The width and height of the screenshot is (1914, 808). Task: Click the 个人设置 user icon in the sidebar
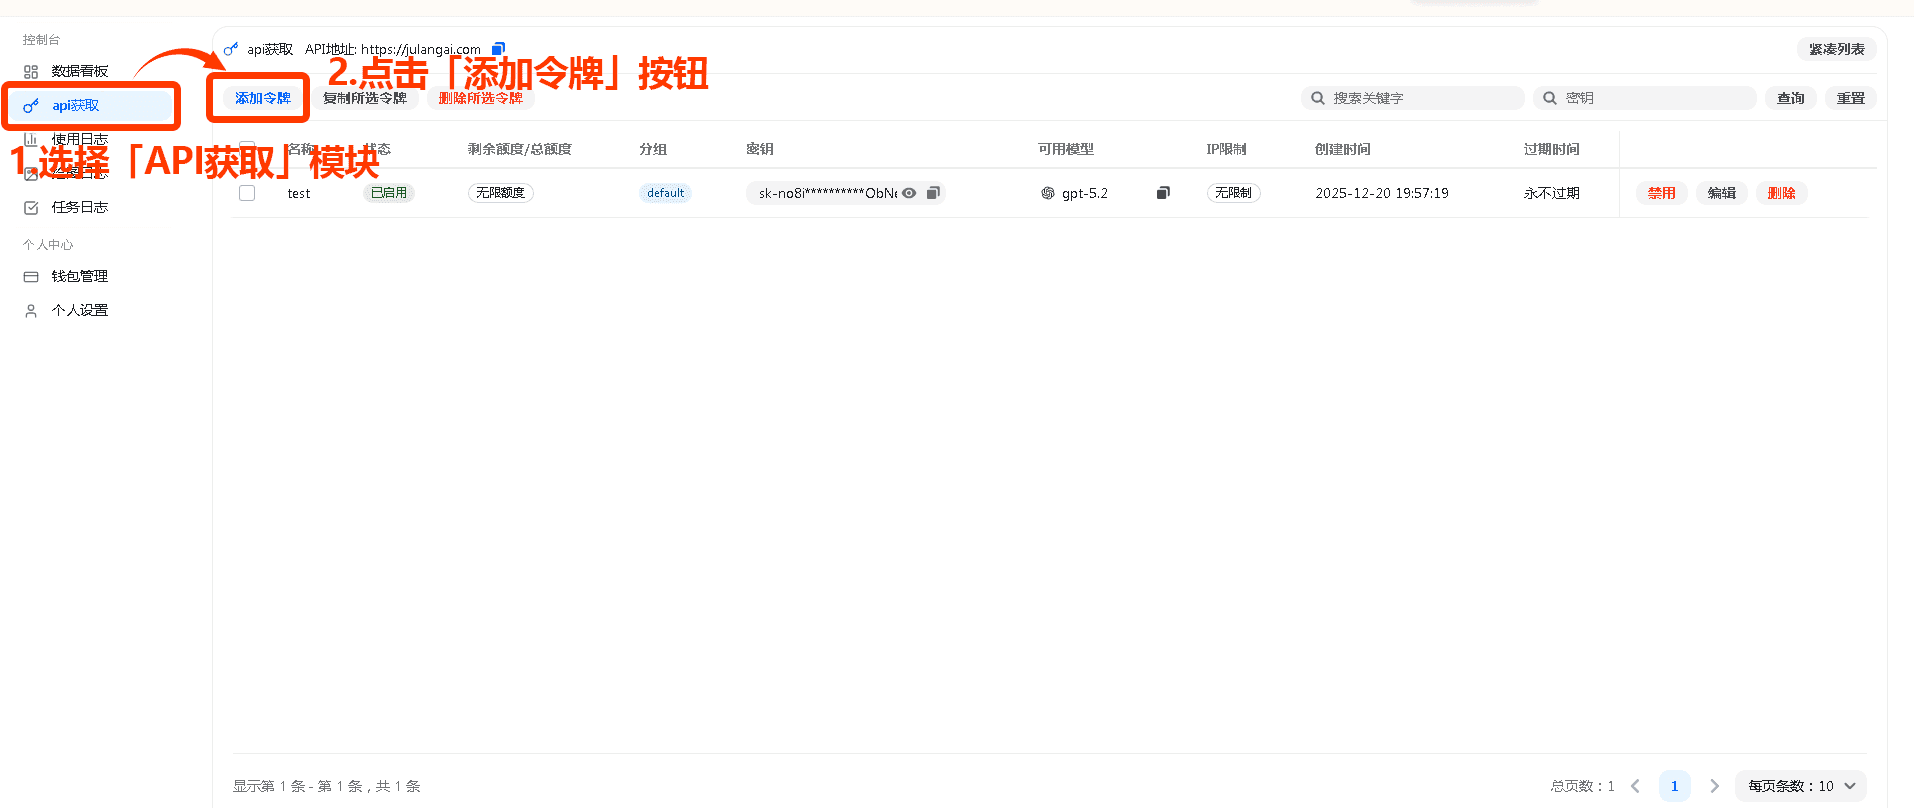point(31,311)
